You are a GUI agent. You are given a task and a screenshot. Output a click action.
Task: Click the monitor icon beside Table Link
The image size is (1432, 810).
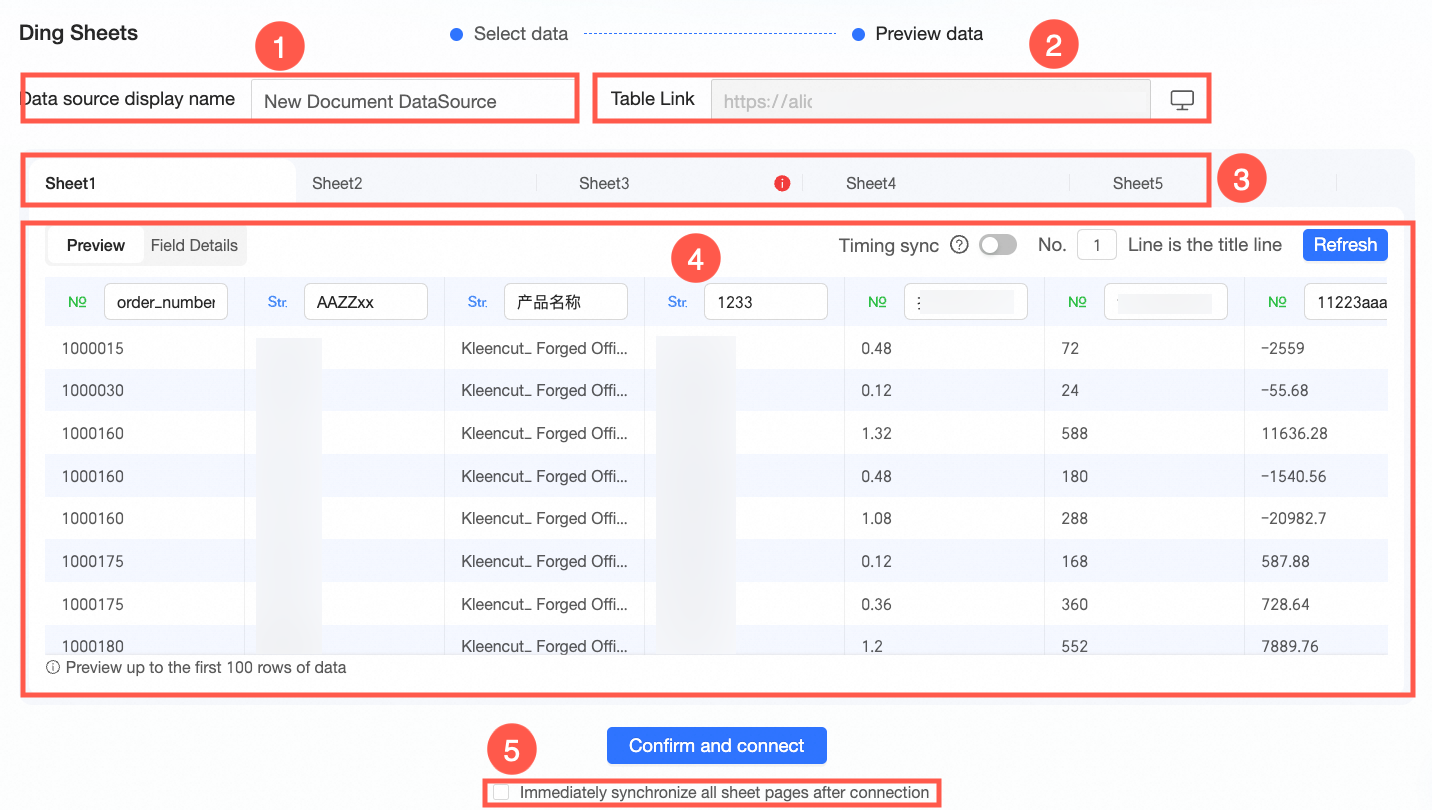tap(1182, 101)
